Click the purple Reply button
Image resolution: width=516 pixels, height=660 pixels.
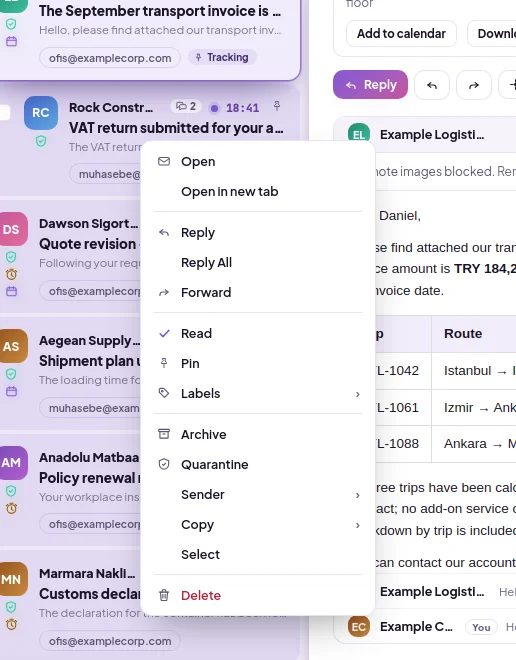point(370,85)
